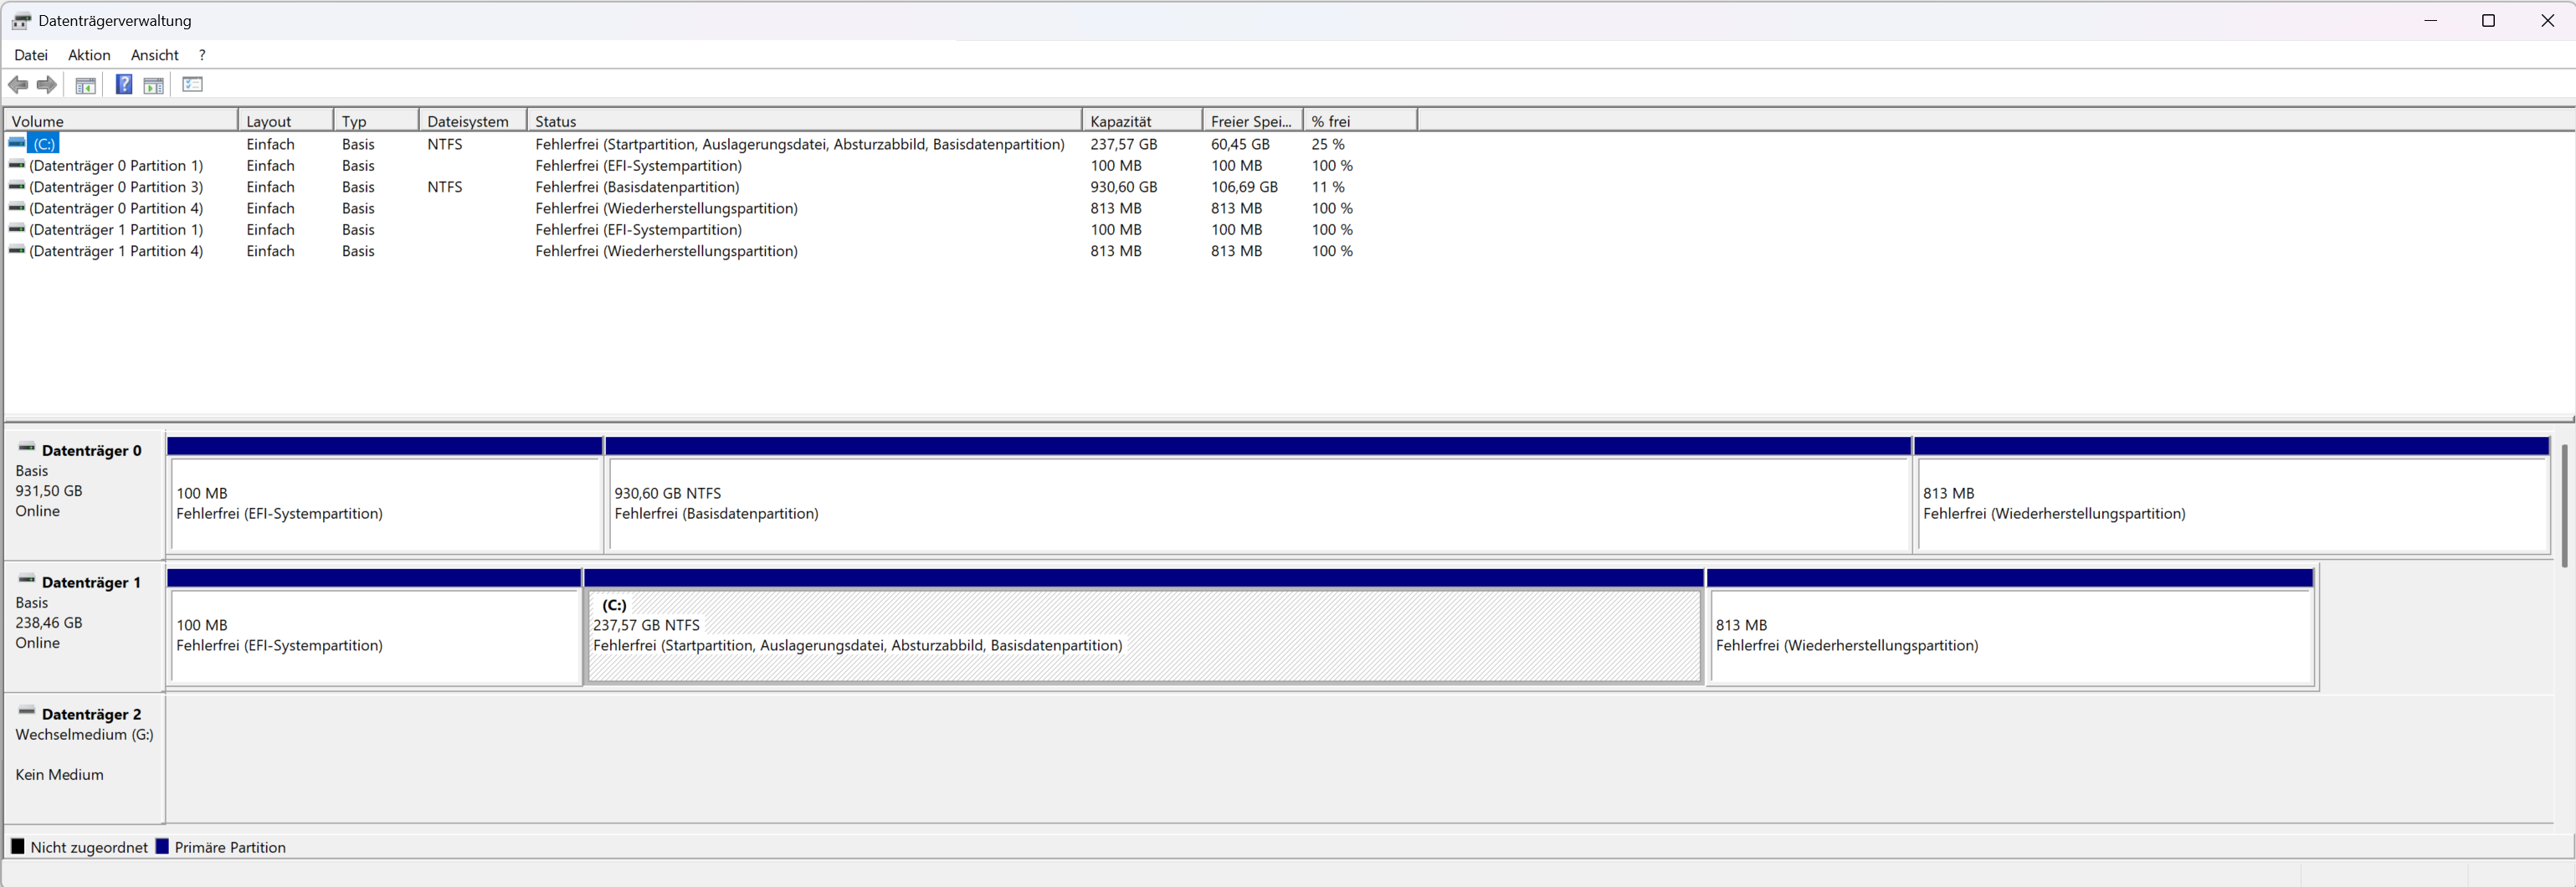This screenshot has width=2576, height=887.
Task: Sort by the Typ column header
Action: (x=376, y=121)
